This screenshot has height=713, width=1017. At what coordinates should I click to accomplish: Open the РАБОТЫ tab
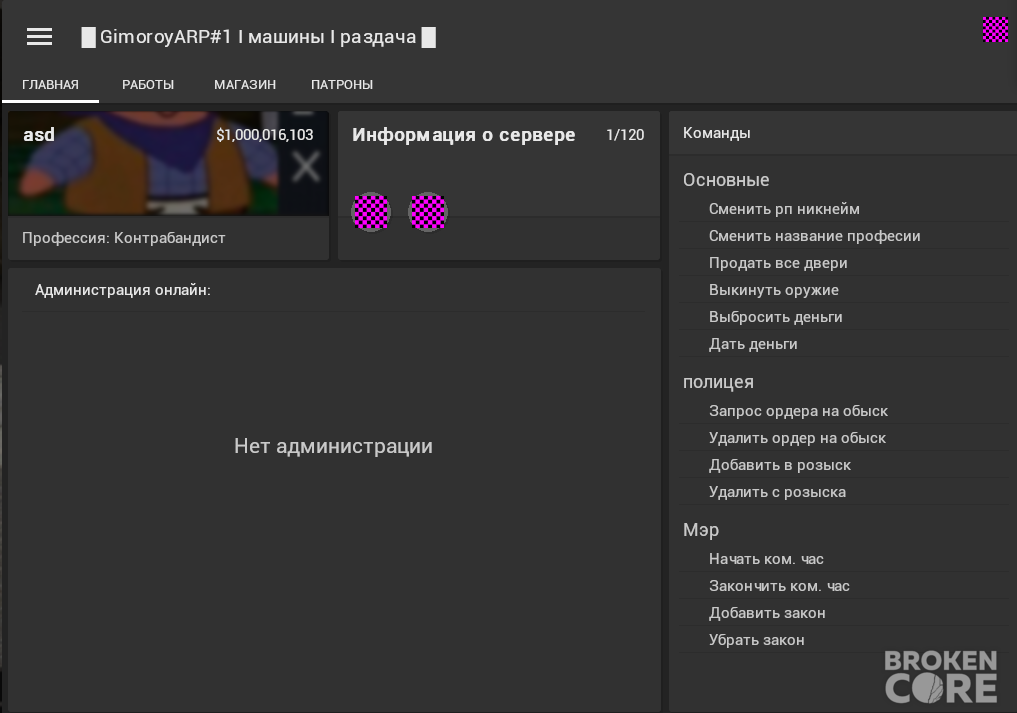(x=148, y=84)
